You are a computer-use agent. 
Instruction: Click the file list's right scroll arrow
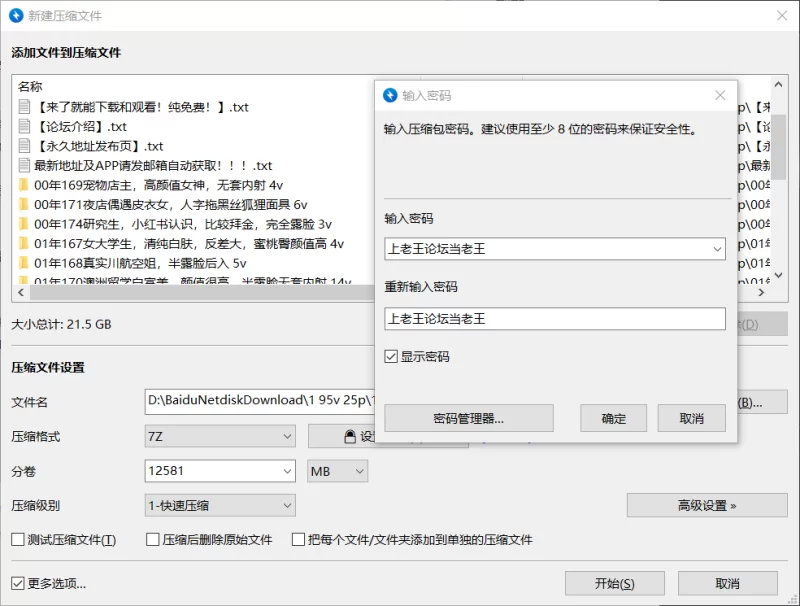tap(761, 292)
